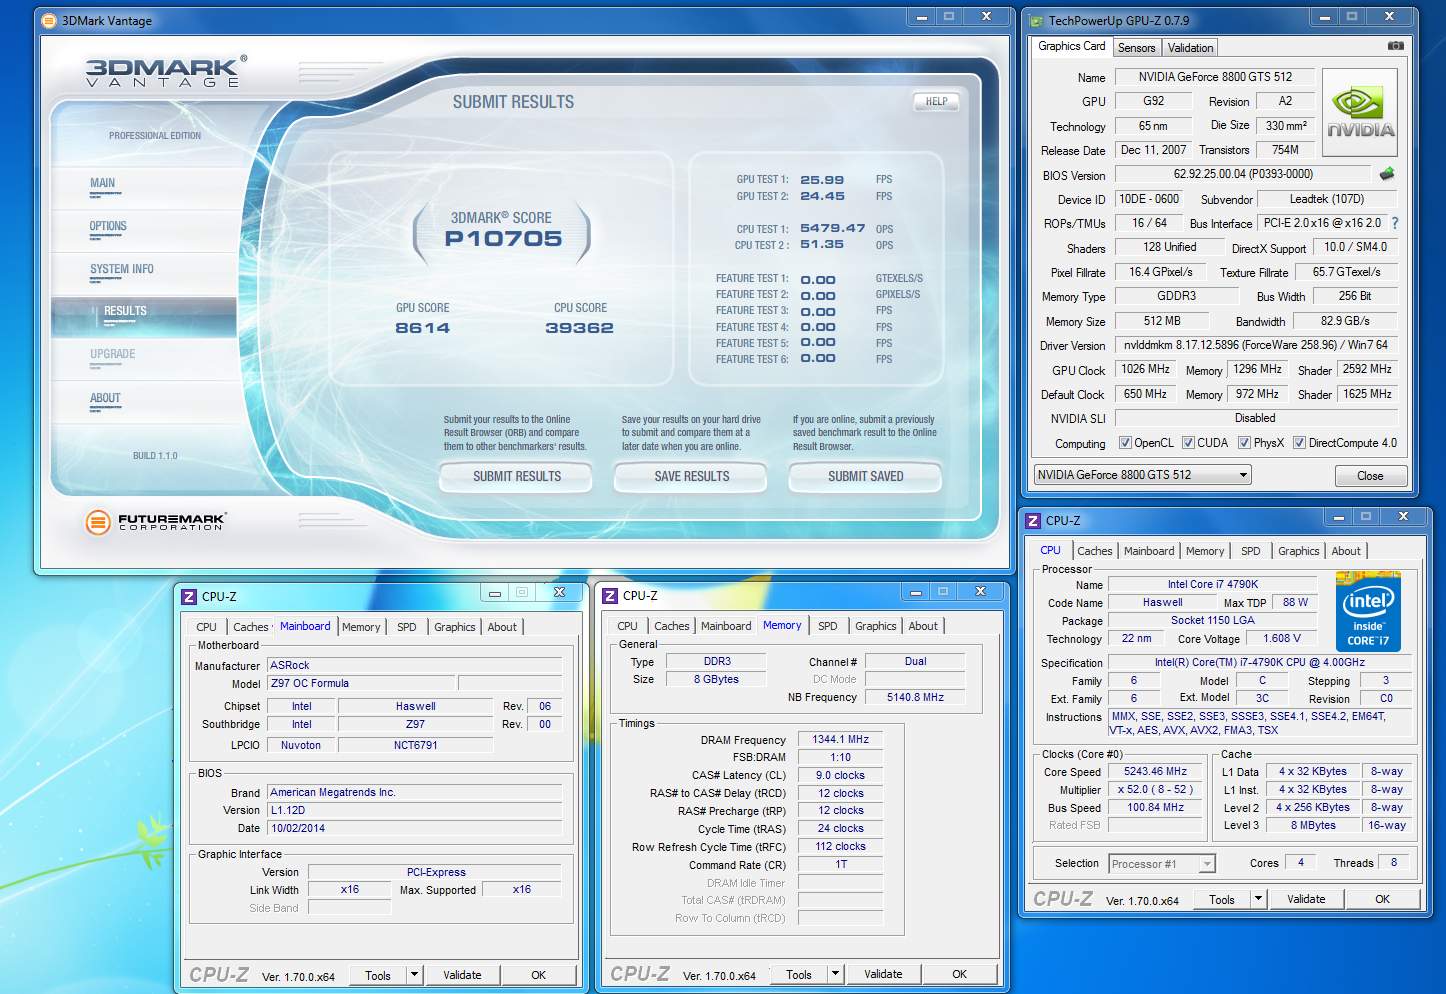Click the Core Speed 5243.46 MHz value
The height and width of the screenshot is (994, 1446).
(1155, 772)
